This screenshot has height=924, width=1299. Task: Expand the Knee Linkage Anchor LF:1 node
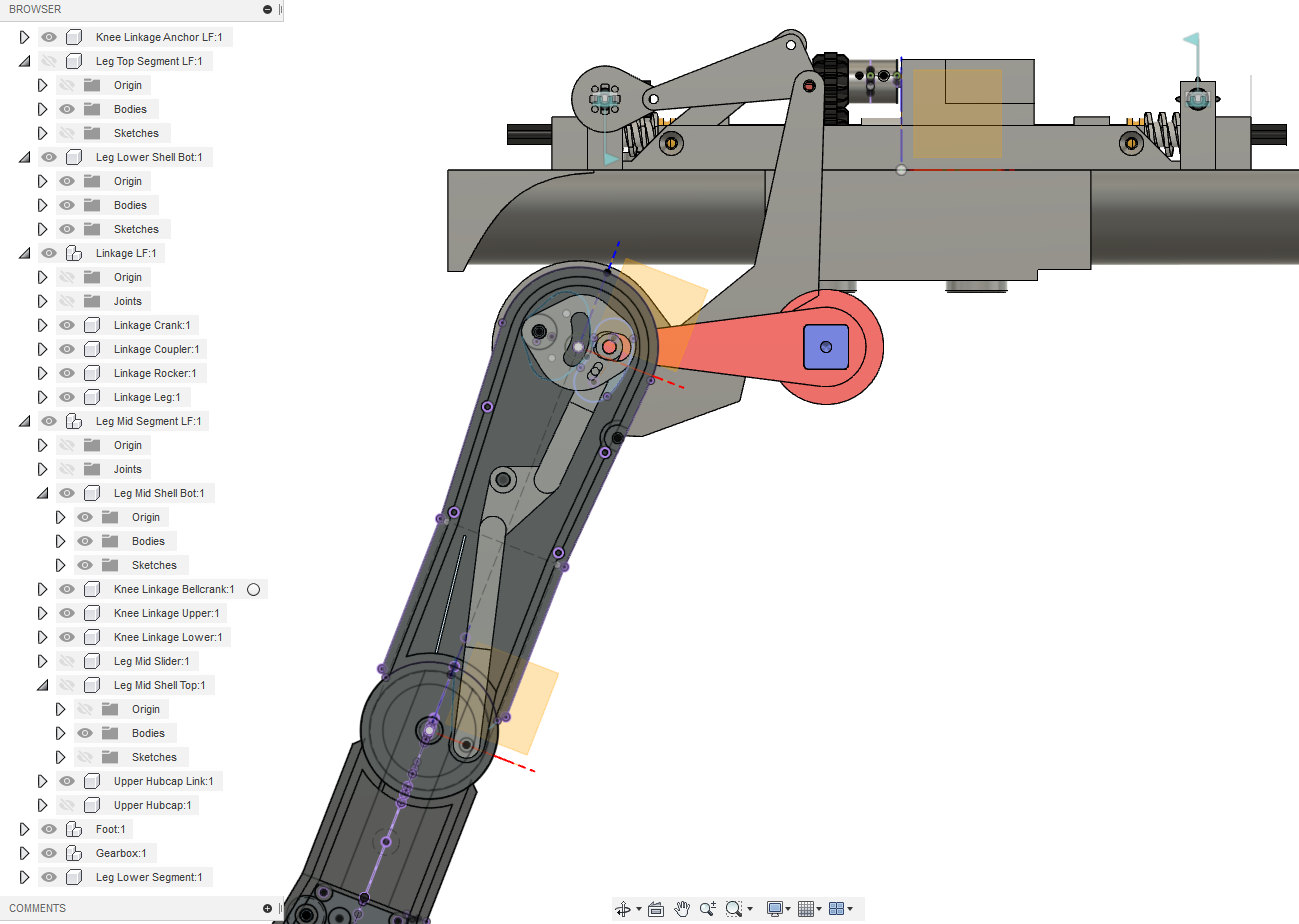pyautogui.click(x=25, y=37)
